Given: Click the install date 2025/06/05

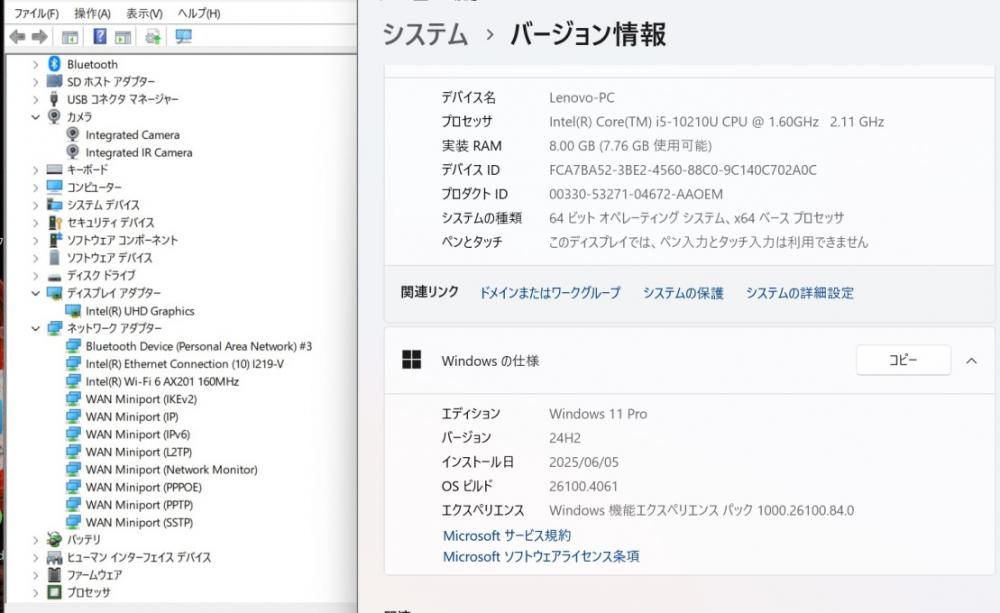Looking at the screenshot, I should pyautogui.click(x=584, y=462).
